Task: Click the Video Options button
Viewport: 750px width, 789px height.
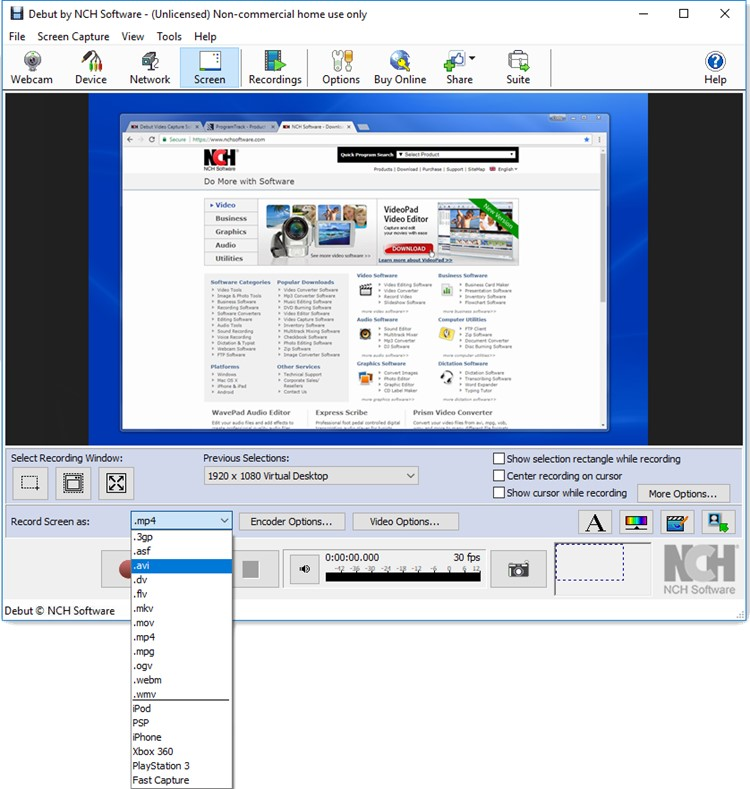Action: pos(405,522)
